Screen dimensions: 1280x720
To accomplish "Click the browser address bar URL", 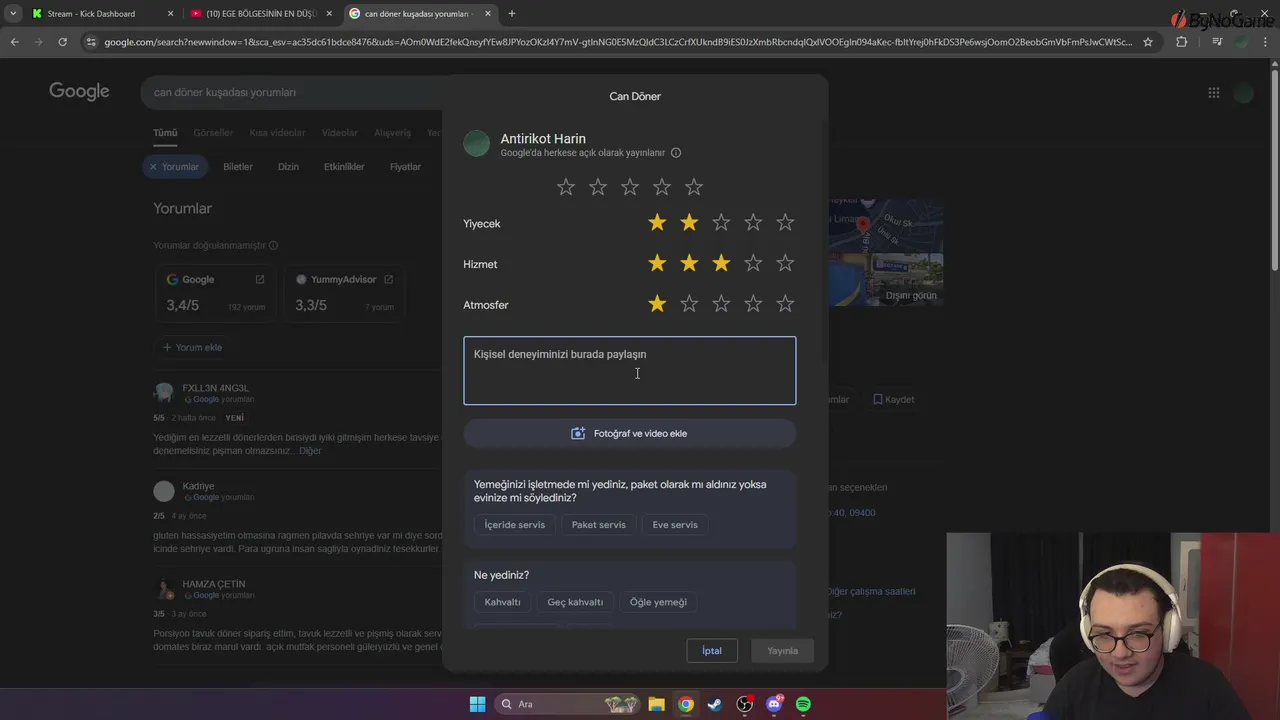I will click(617, 42).
